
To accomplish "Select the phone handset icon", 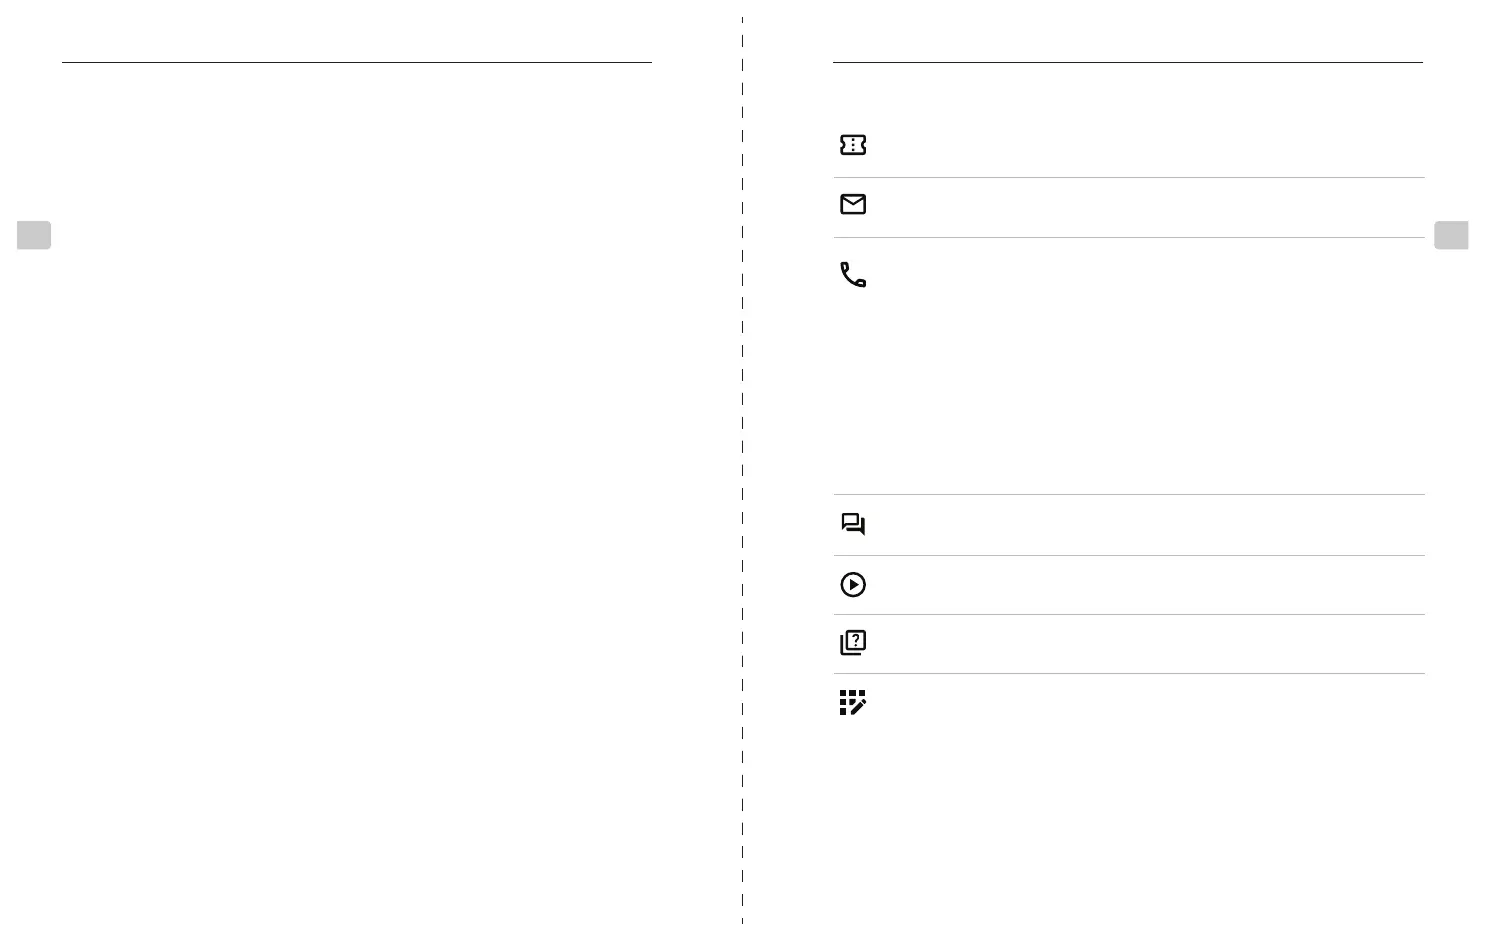I will click(852, 275).
